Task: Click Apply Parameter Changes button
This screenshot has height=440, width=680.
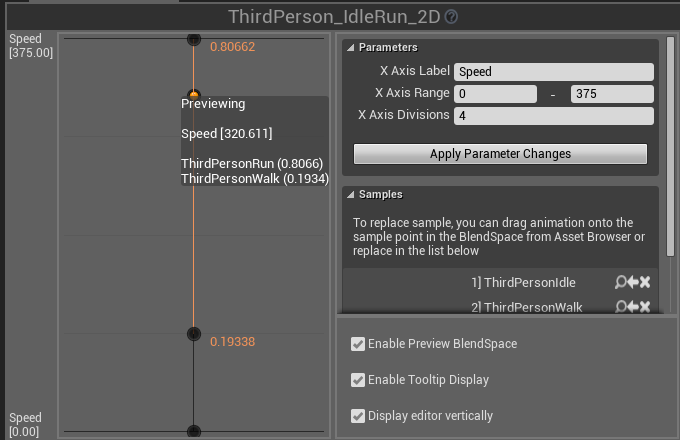Action: [500, 154]
